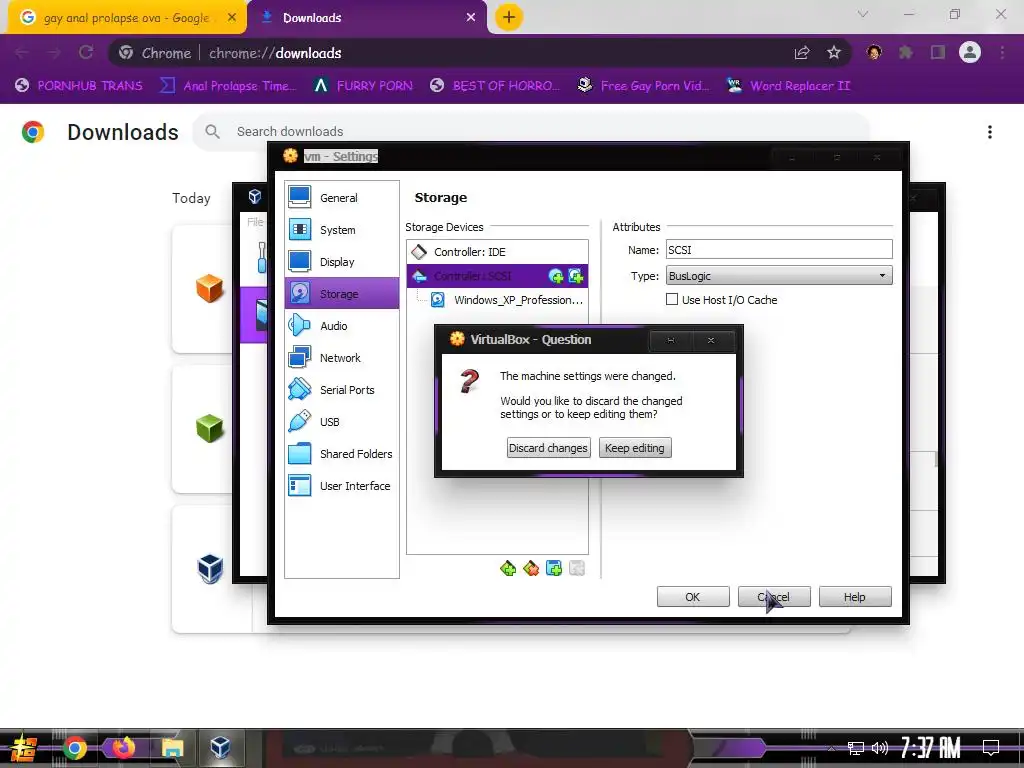Choose Discard changes in the question dialog
The image size is (1024, 768).
pos(549,448)
